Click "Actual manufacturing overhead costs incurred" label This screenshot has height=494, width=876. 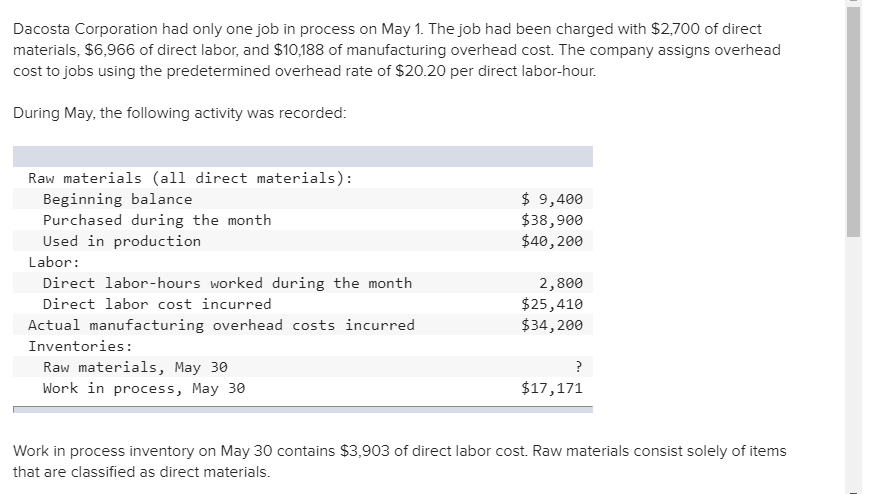[x=221, y=325]
